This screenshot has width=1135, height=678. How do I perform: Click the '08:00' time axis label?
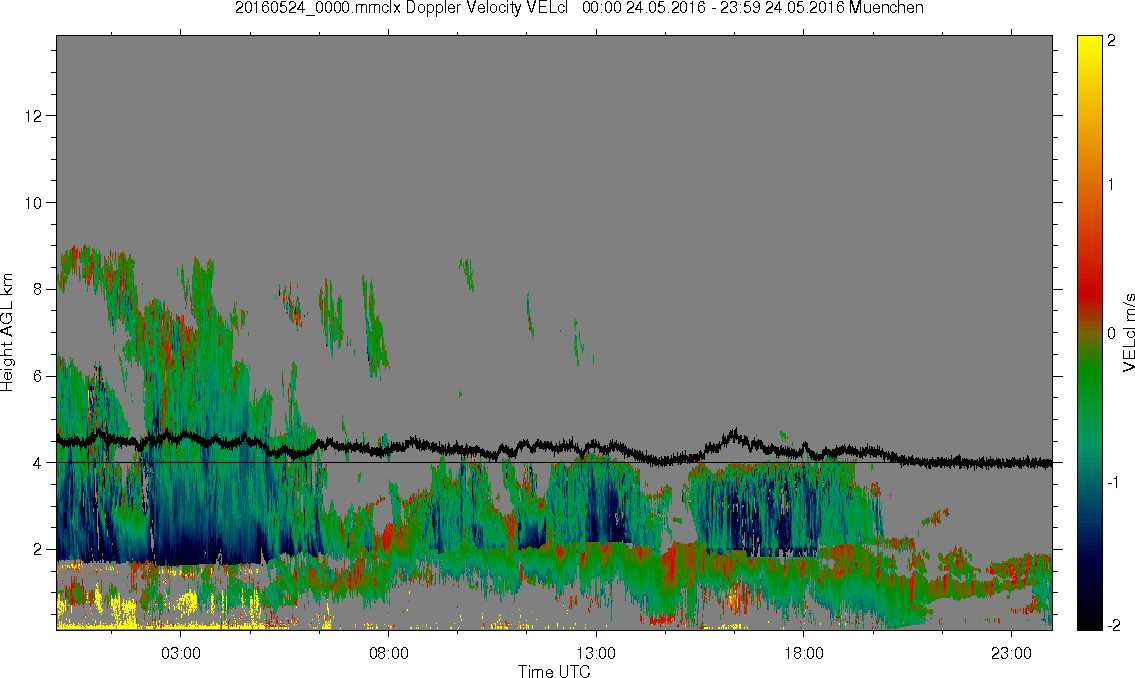point(389,653)
